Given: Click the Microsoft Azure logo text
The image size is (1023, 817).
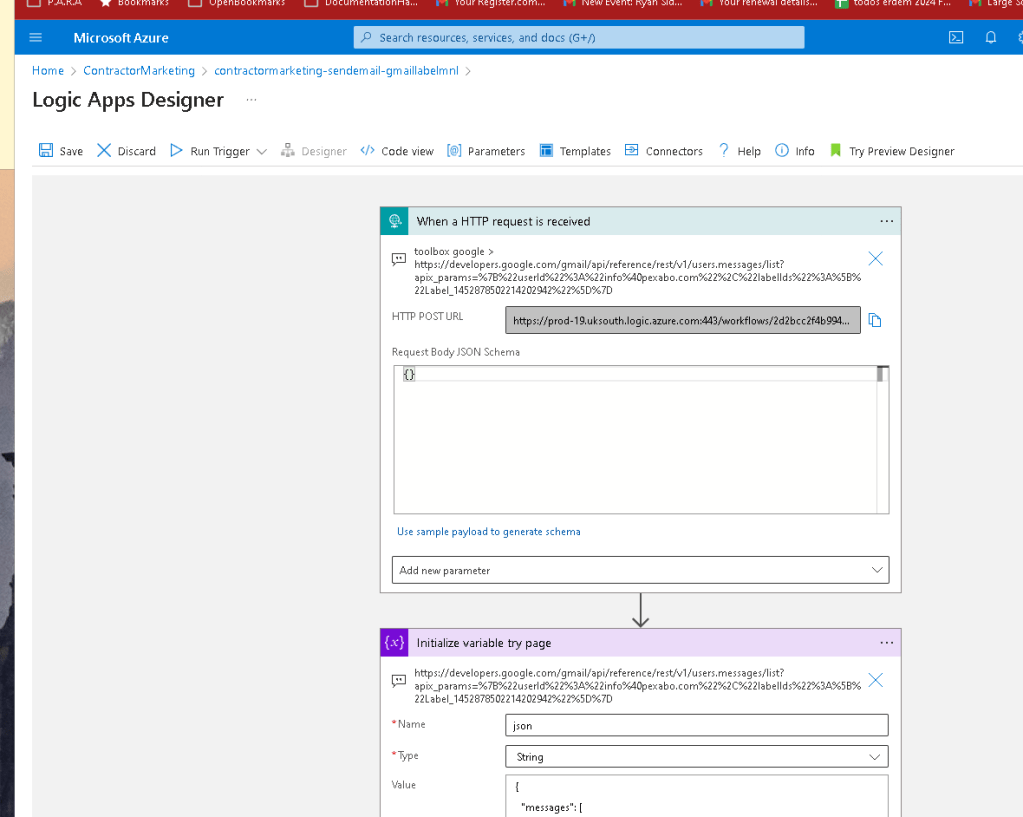Looking at the screenshot, I should (121, 38).
